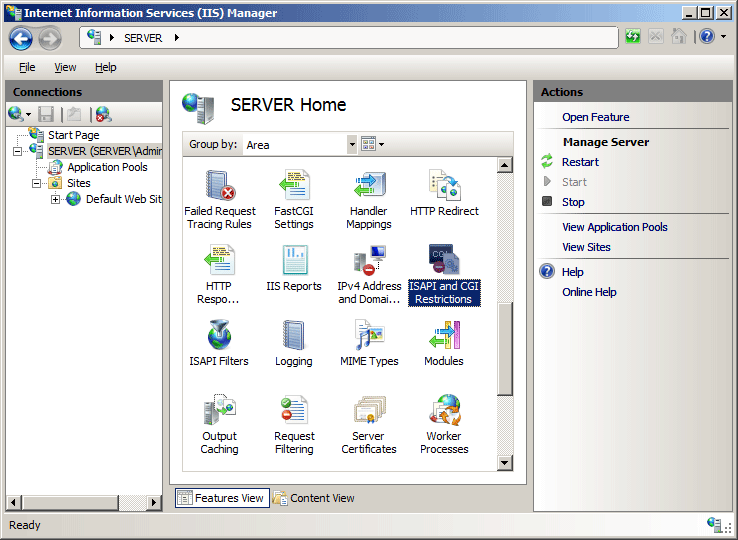Image resolution: width=738 pixels, height=540 pixels.
Task: Open IIS Reports feature
Action: 294,268
